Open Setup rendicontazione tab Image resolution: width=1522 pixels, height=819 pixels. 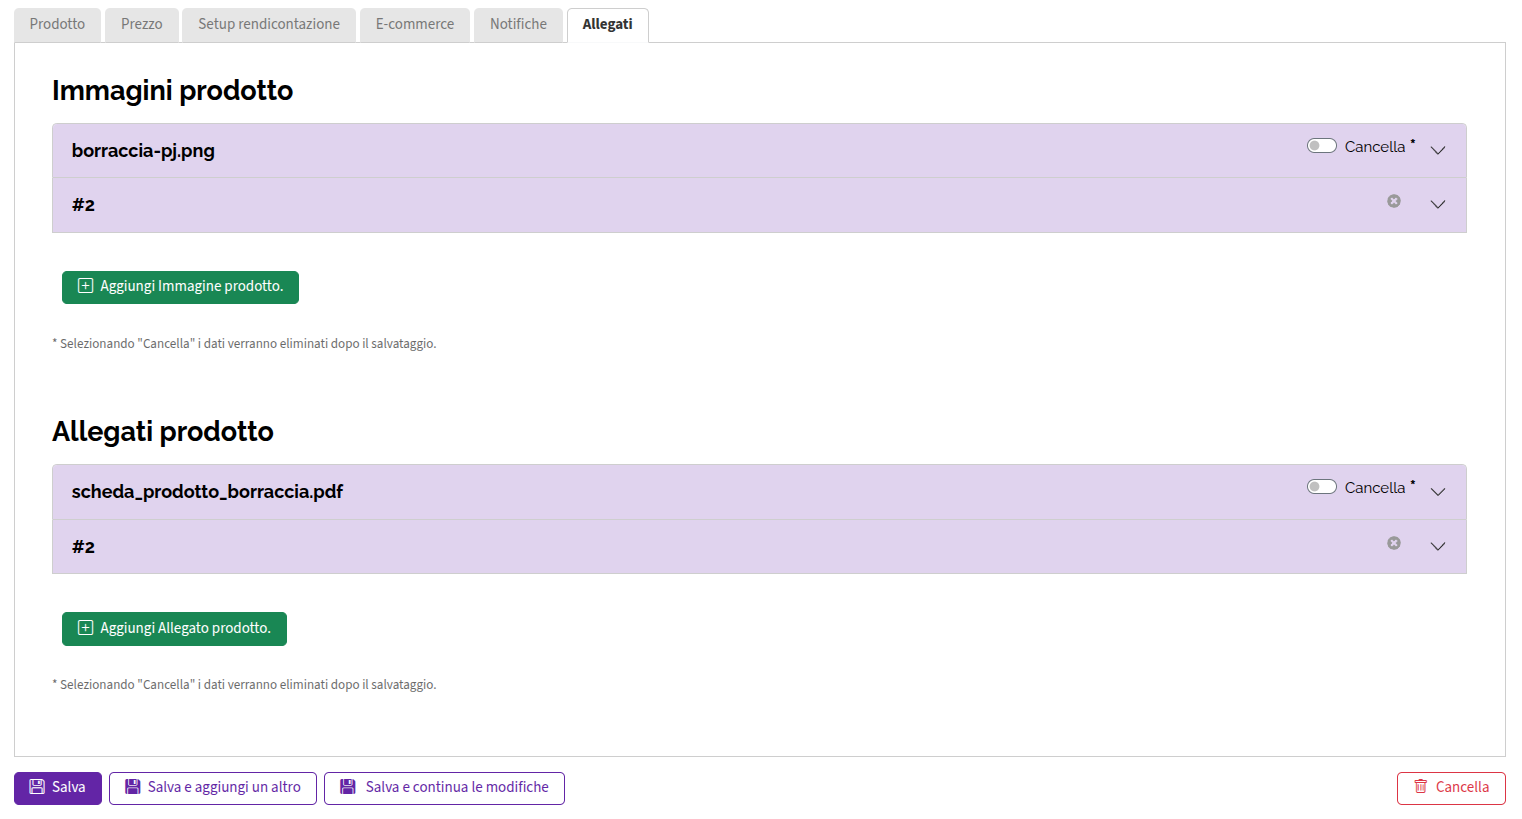coord(269,25)
